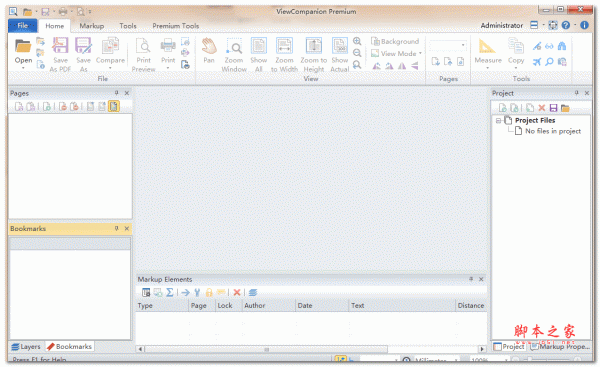Click Zoom to Height
The width and height of the screenshot is (600, 367).
tap(313, 46)
